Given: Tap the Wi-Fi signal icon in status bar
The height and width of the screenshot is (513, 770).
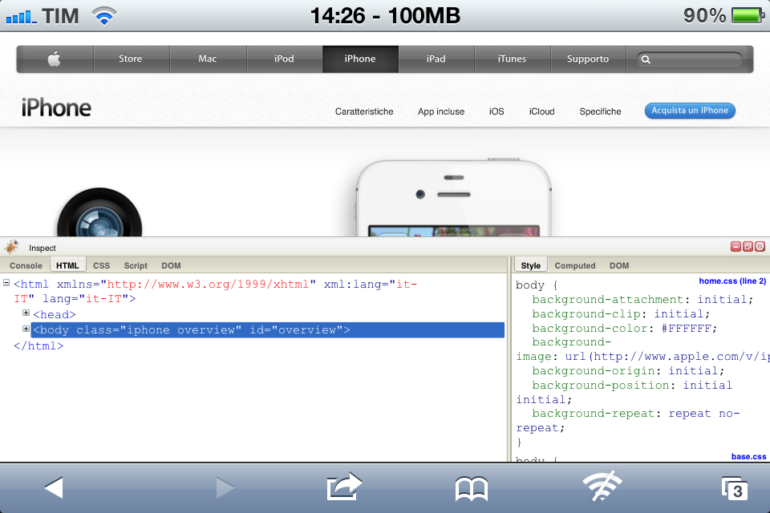Looking at the screenshot, I should pyautogui.click(x=104, y=15).
